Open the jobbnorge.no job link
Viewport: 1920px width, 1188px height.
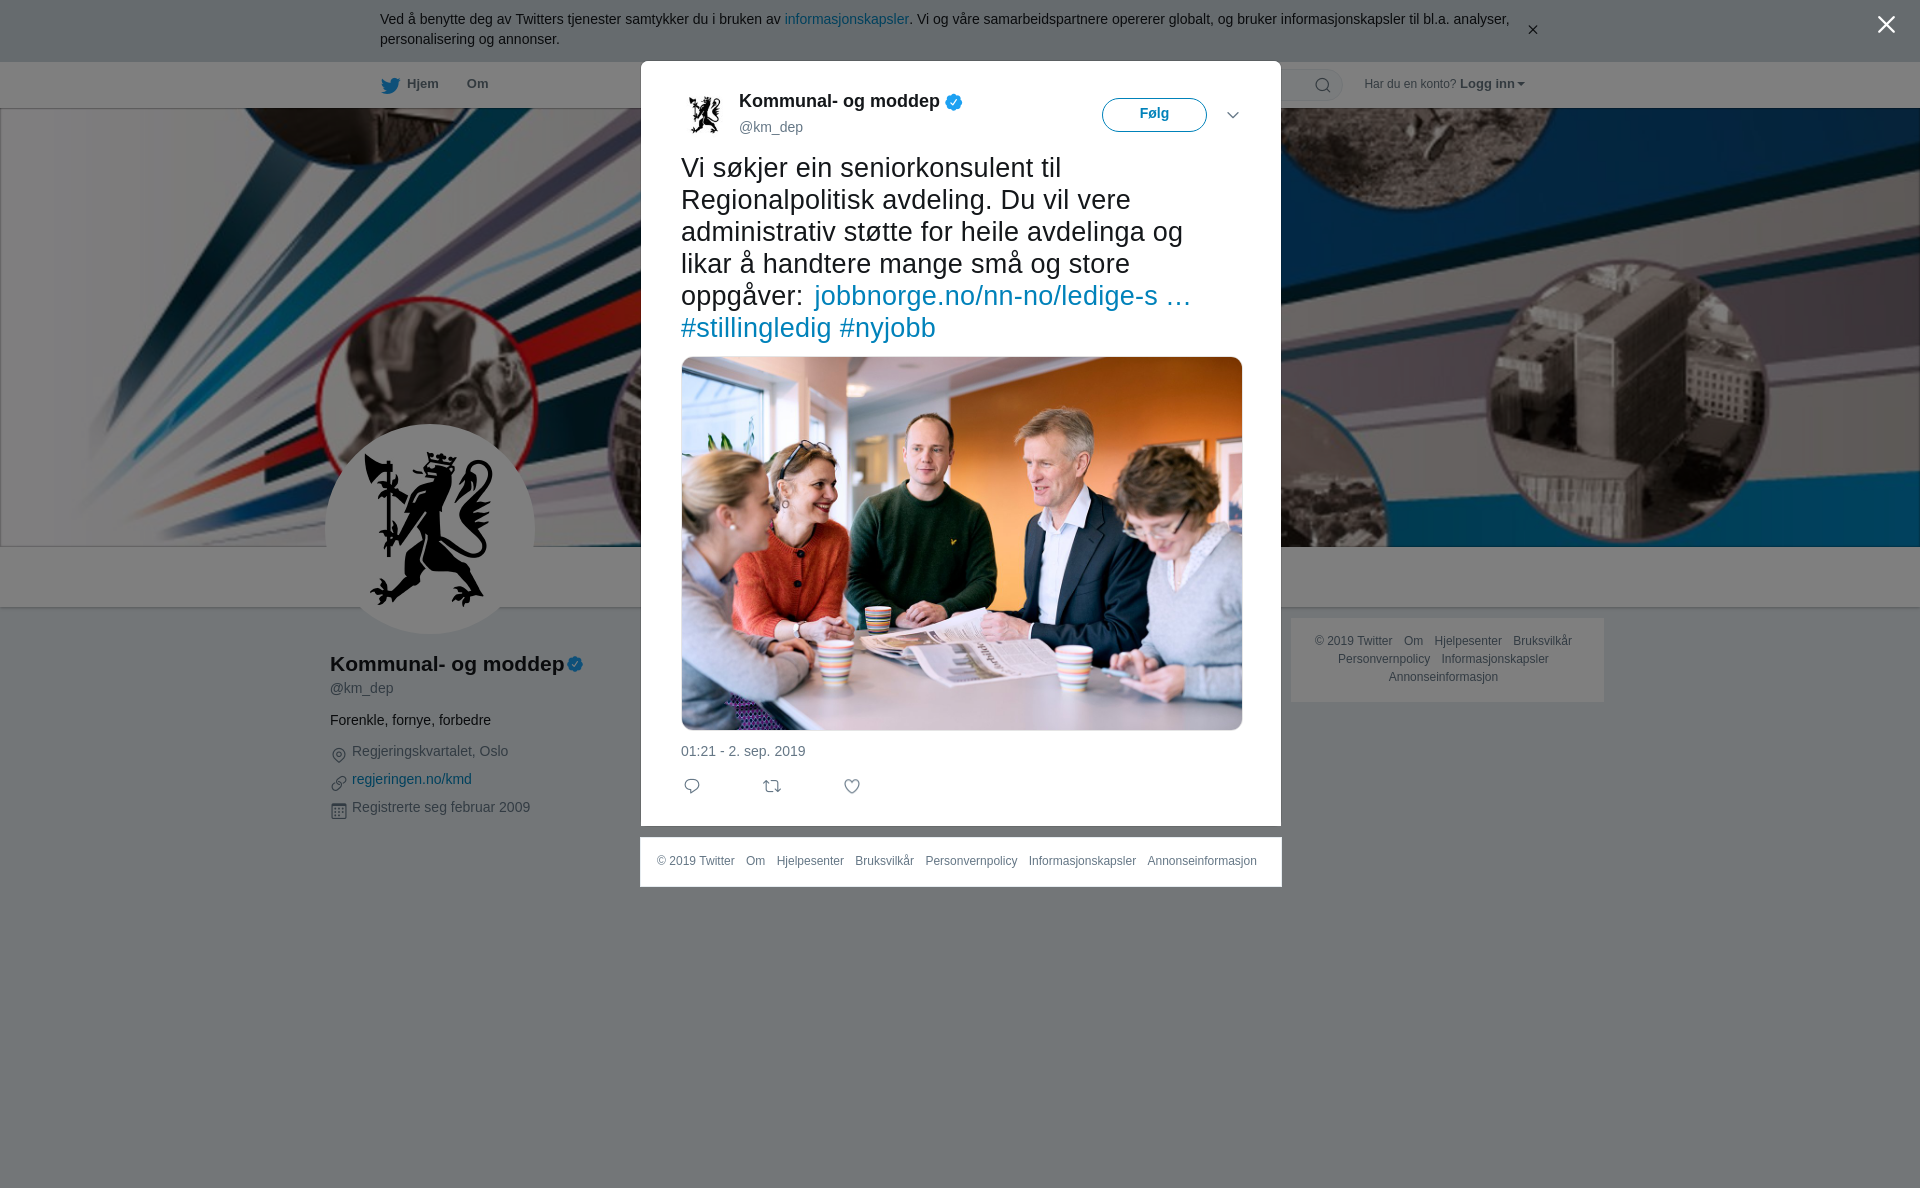[x=1002, y=296]
